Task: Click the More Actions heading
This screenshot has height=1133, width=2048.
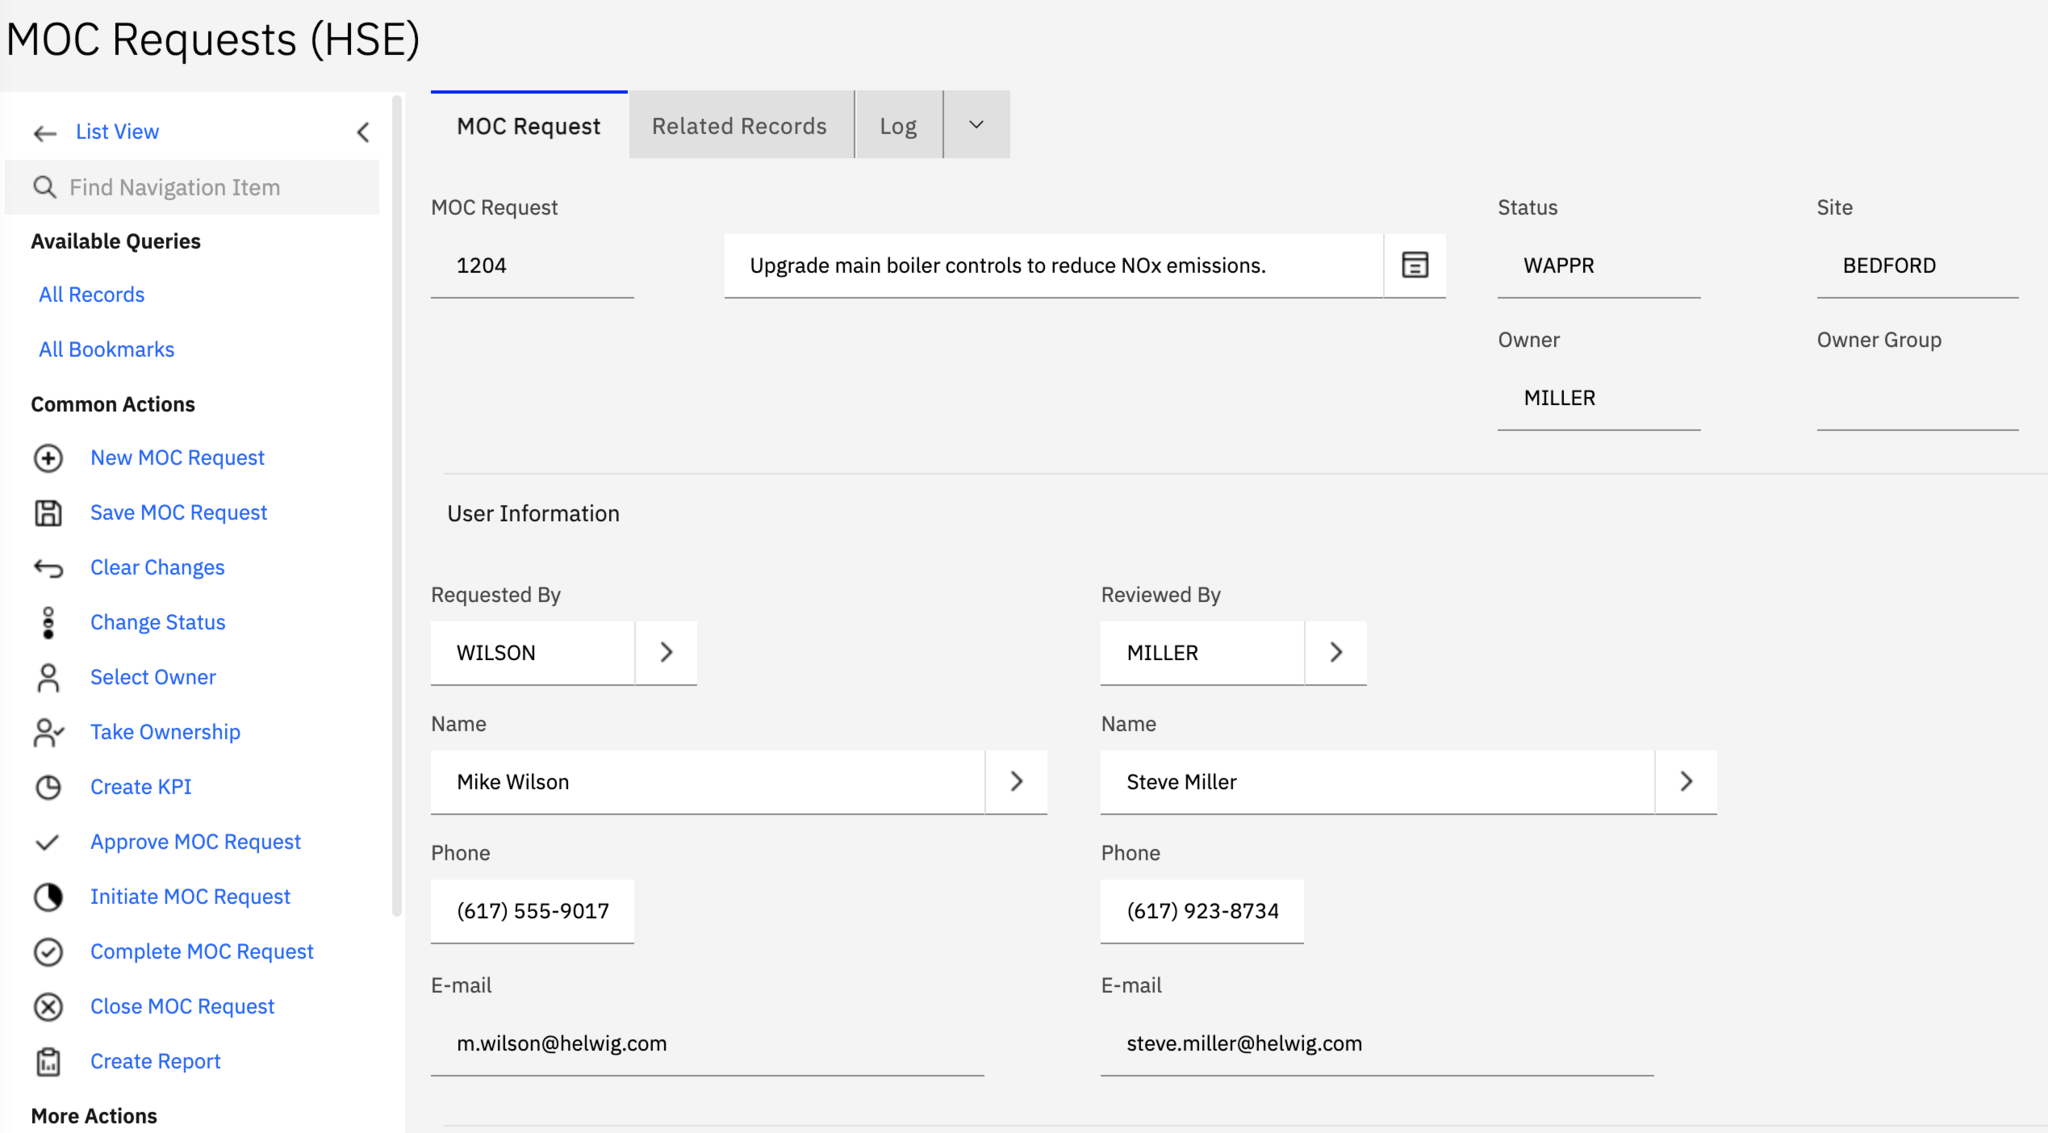Action: click(94, 1116)
